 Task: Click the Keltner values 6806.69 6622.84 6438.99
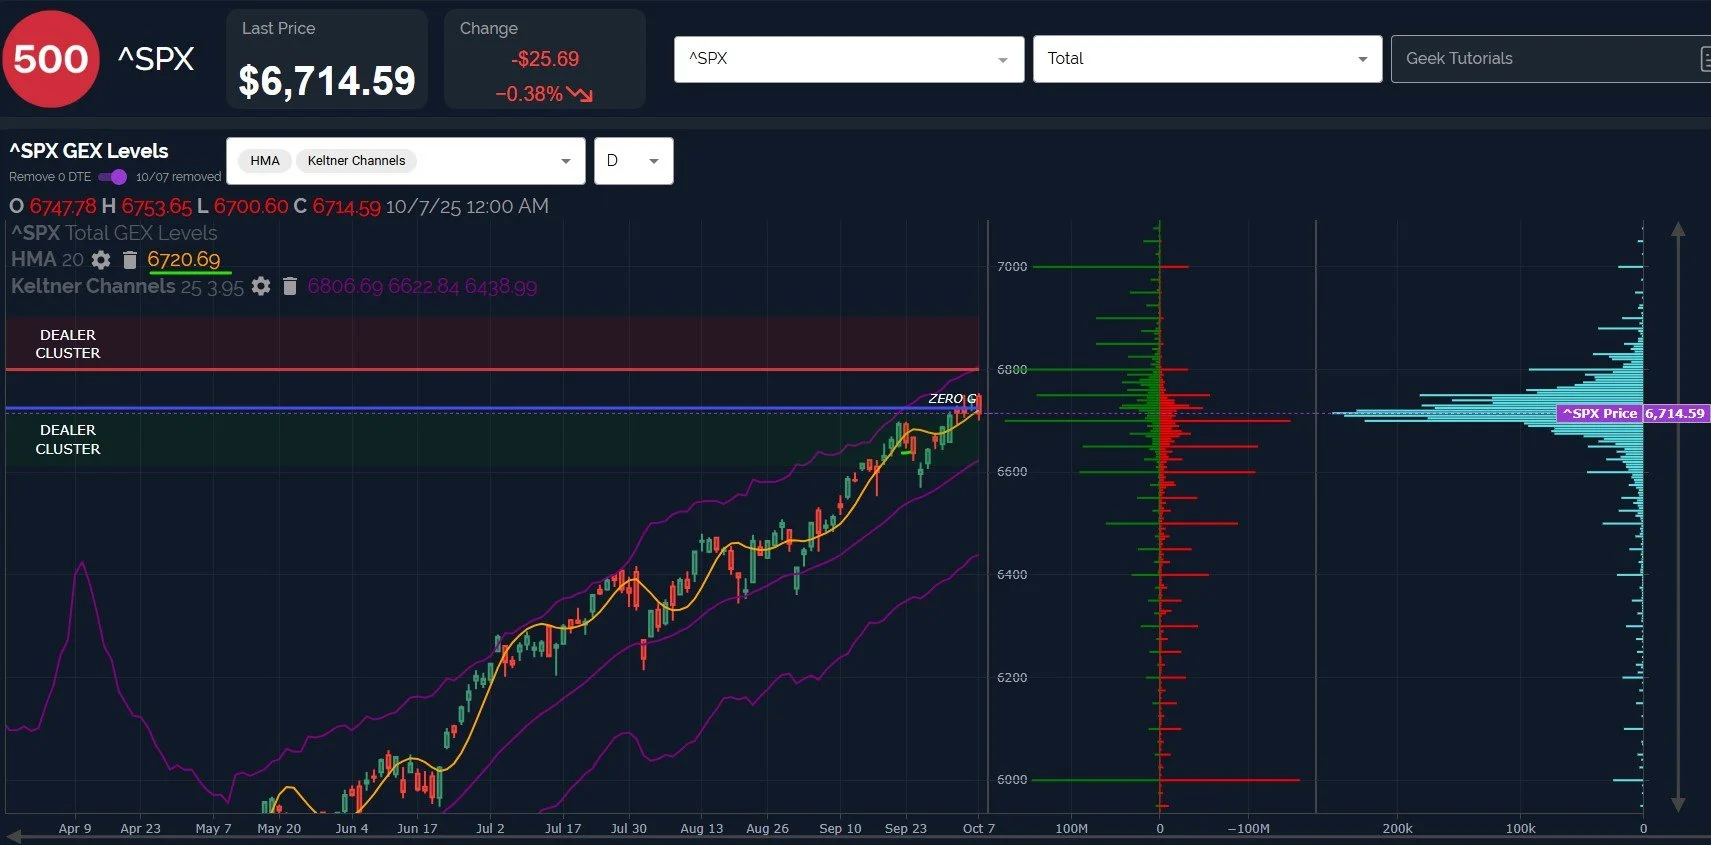coord(422,287)
